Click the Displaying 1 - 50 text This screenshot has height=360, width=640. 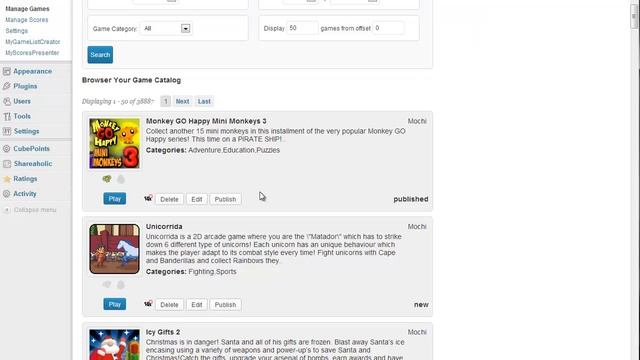pos(118,101)
